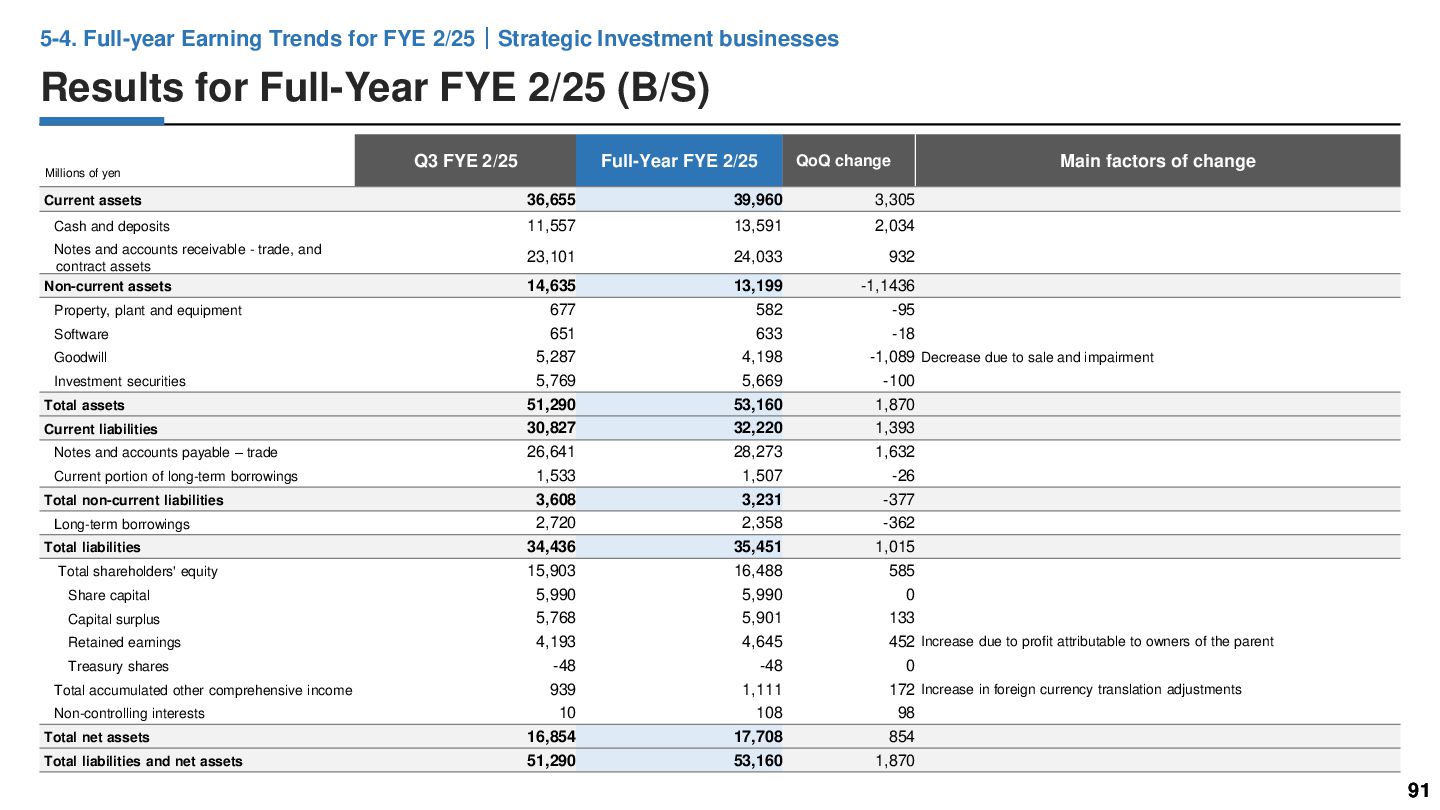The height and width of the screenshot is (810, 1440).
Task: Click the Goodwill row label
Action: click(81, 357)
